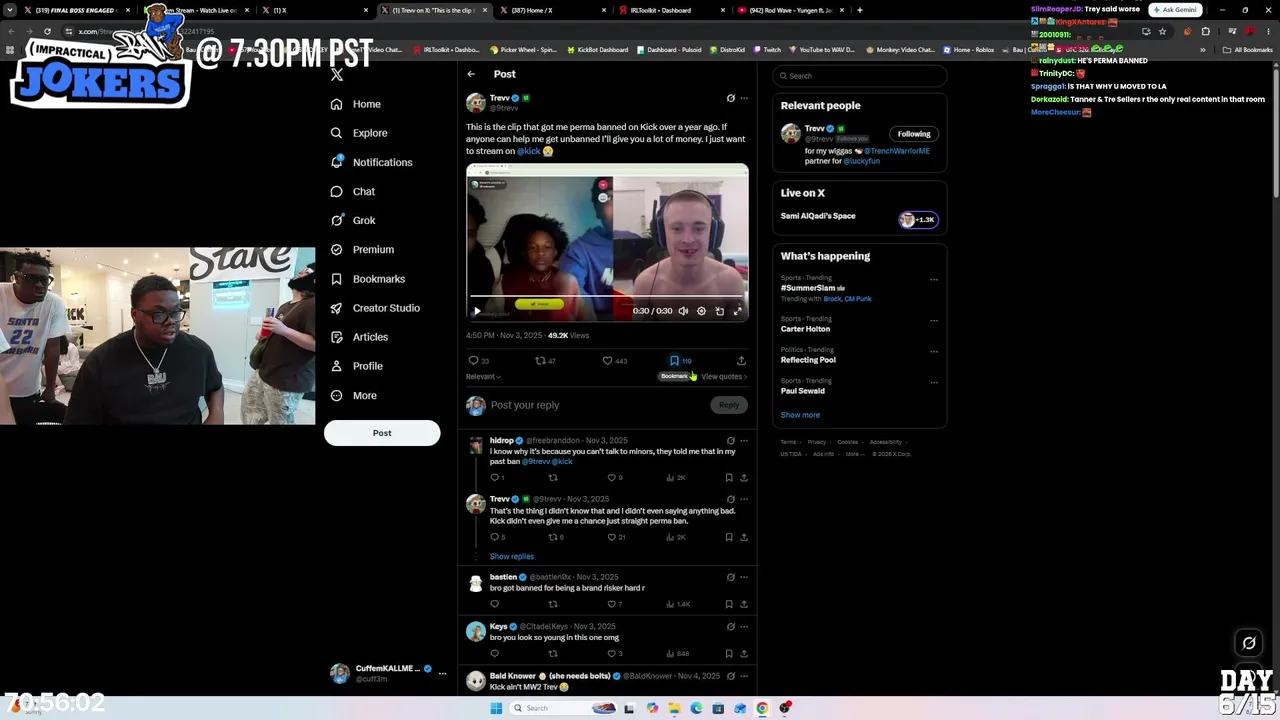Open account switcher for CuffemKALLME

tap(390, 673)
